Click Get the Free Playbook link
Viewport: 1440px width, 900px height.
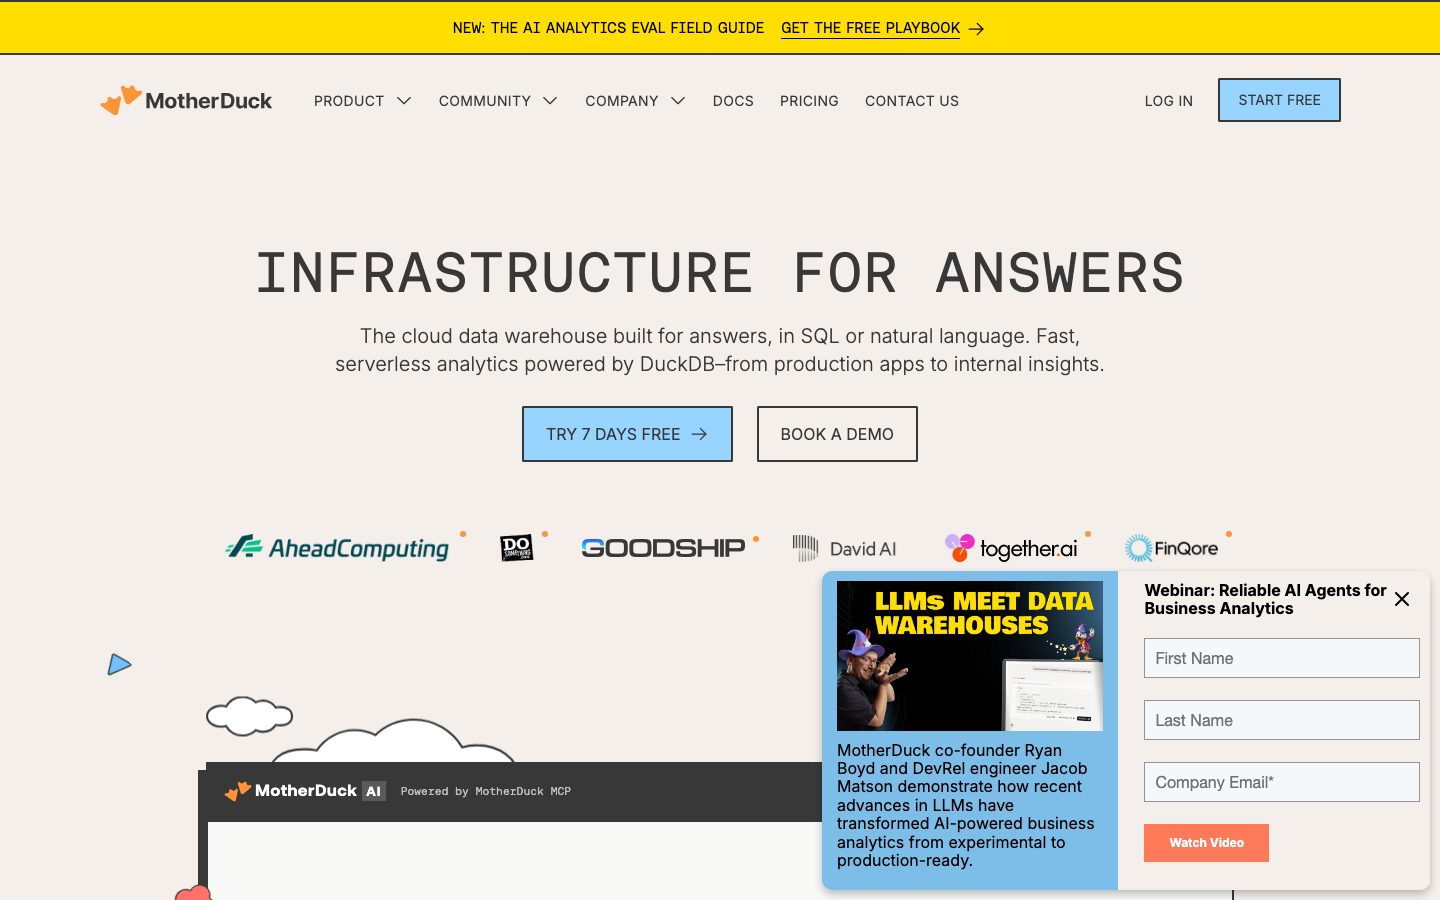(x=870, y=28)
